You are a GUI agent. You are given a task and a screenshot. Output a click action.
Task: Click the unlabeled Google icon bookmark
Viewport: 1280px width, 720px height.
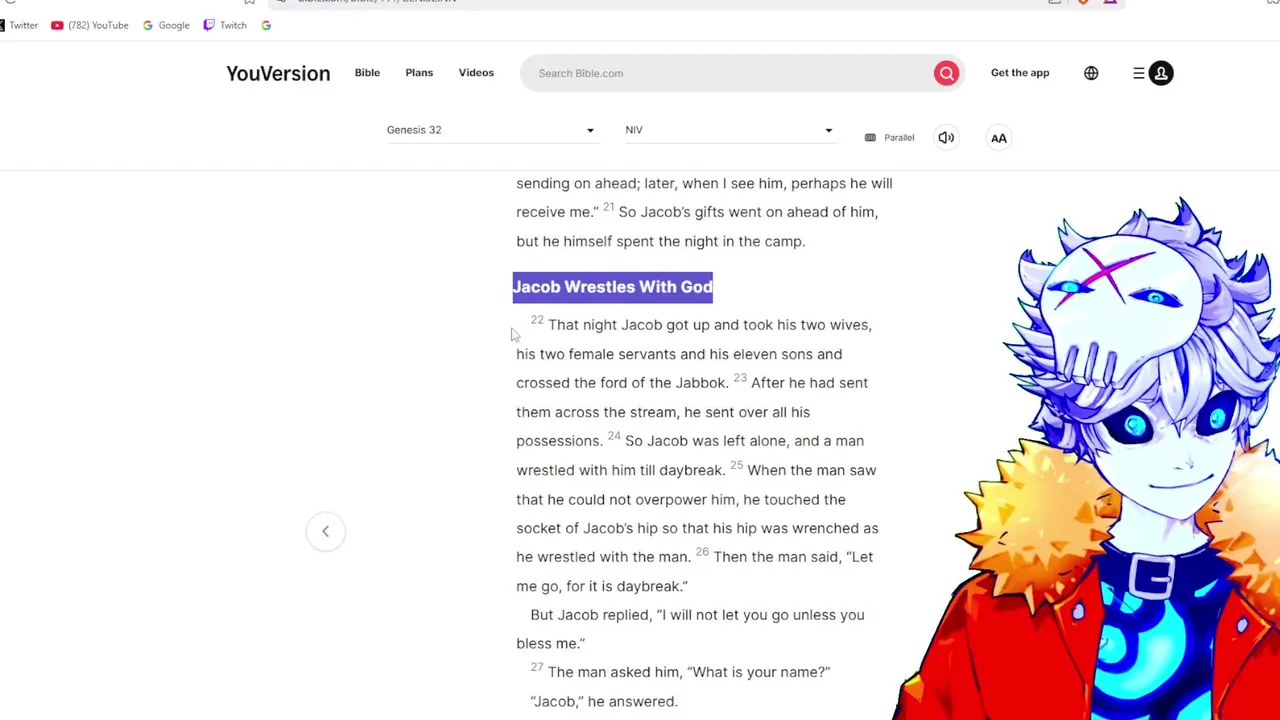(x=266, y=25)
